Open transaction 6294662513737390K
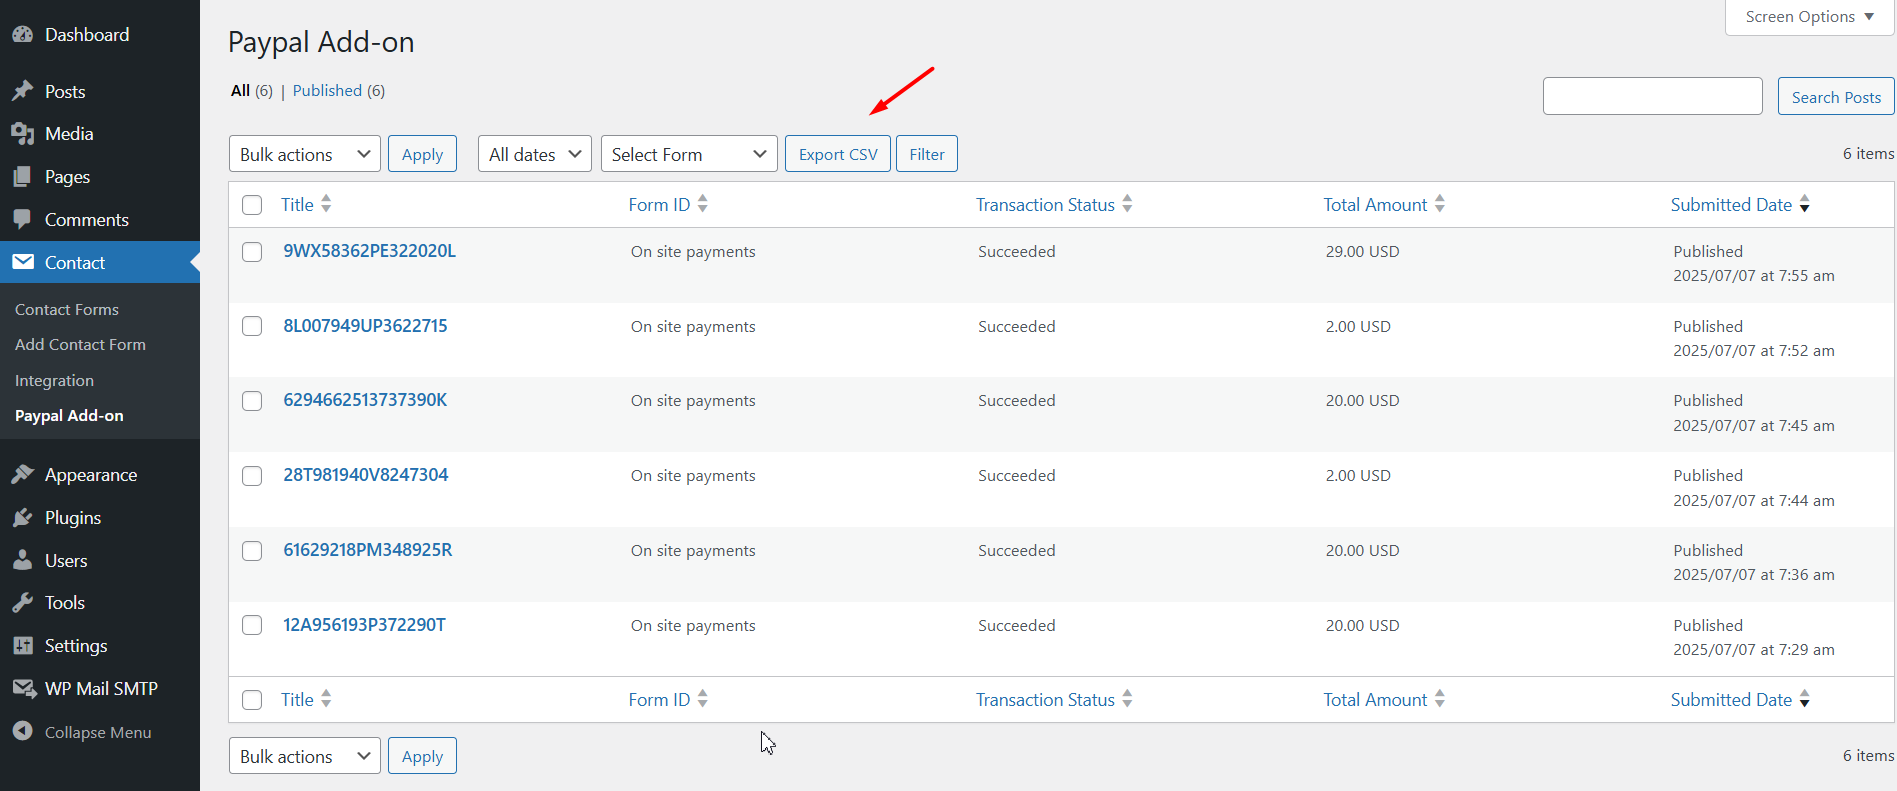The image size is (1897, 791). click(x=365, y=400)
